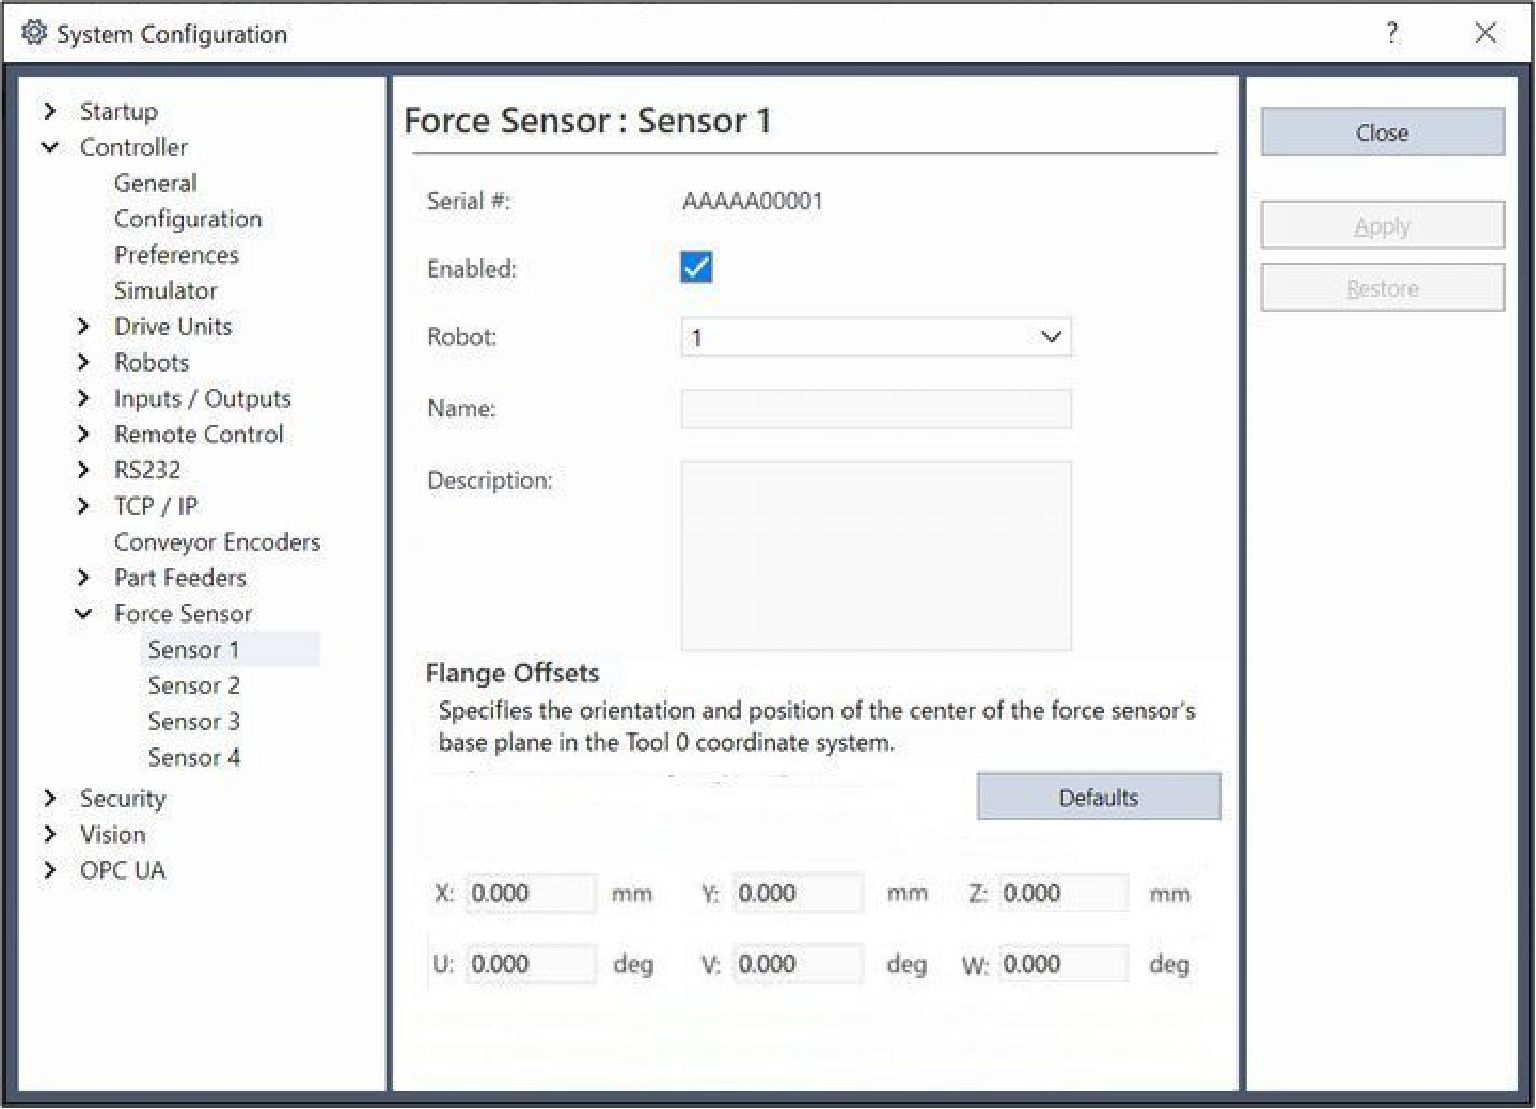Click the W rotation field
The width and height of the screenshot is (1536, 1109).
[1063, 964]
